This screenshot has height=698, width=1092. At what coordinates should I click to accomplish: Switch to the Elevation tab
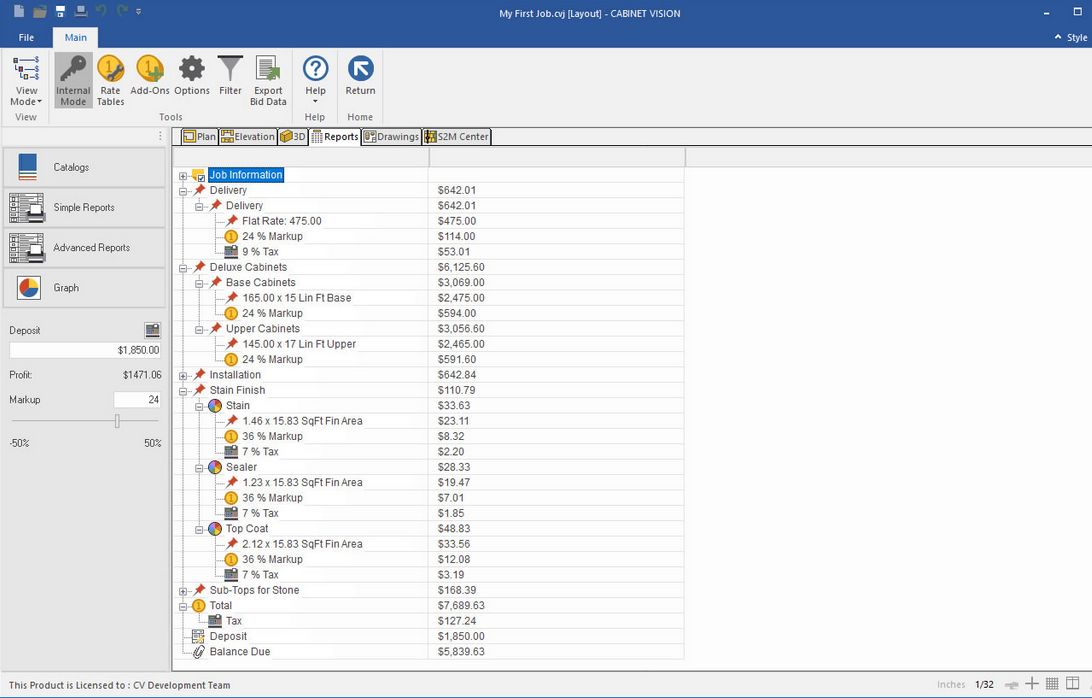pos(248,137)
